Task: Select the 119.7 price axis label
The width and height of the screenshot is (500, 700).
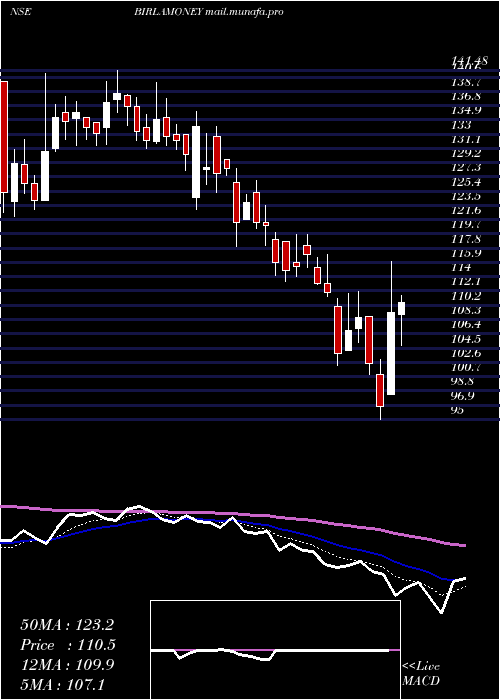Action: (x=466, y=225)
